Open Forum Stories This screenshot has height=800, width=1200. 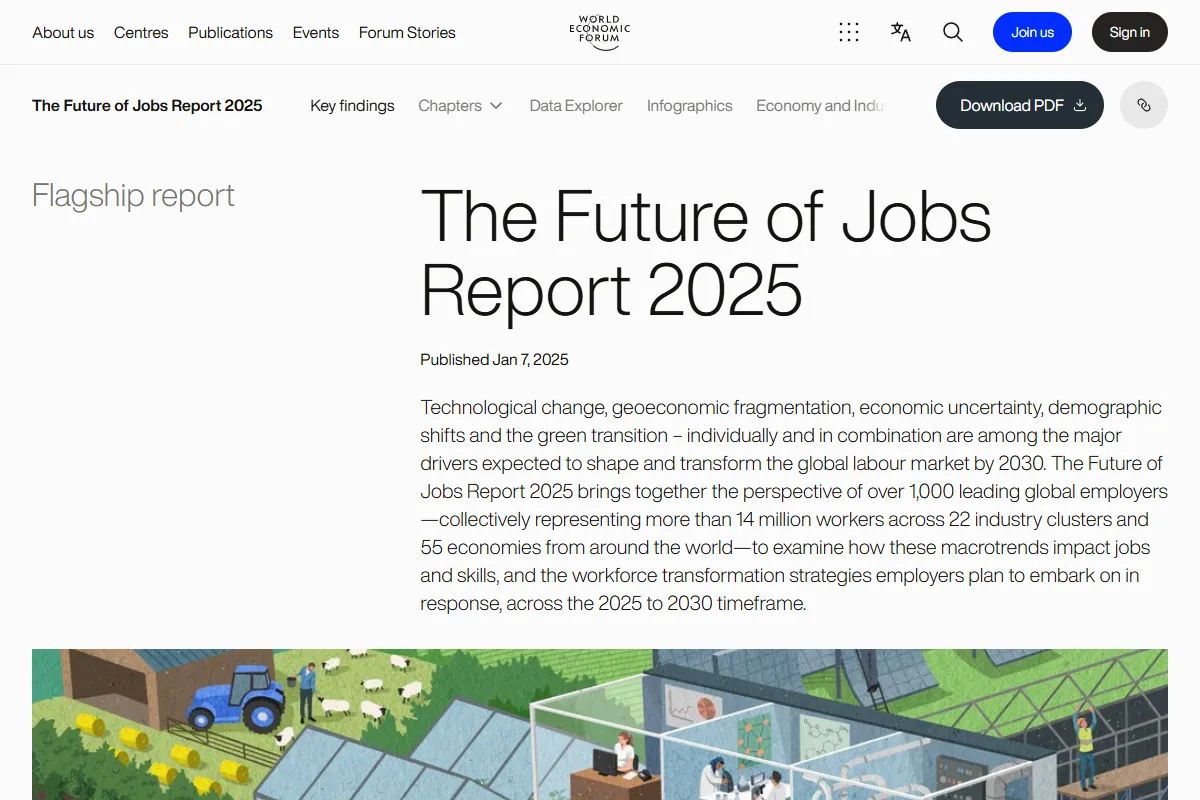coord(407,32)
